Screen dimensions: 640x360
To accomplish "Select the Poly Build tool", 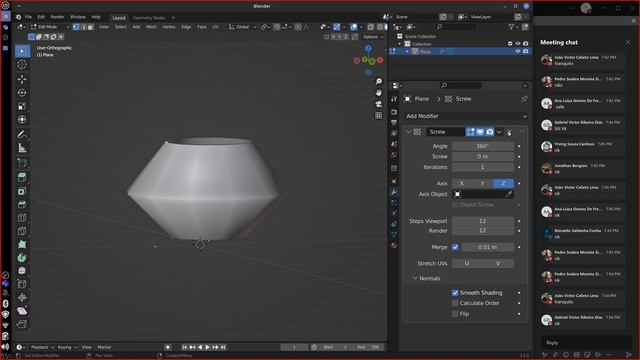I will (x=22, y=244).
